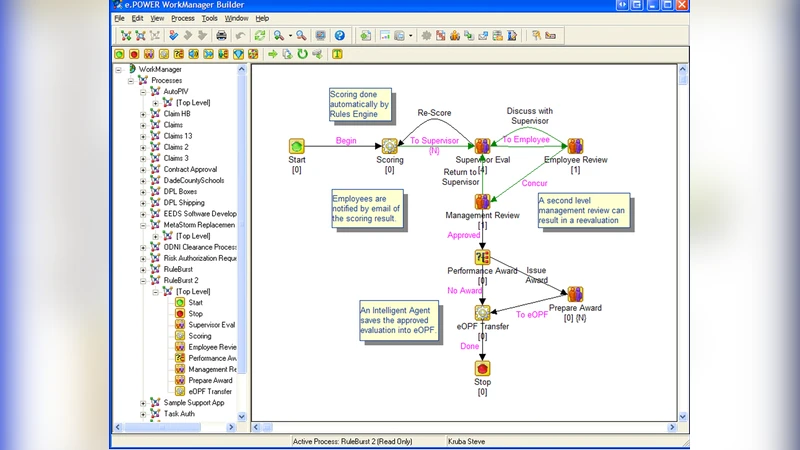
Task: Select the Stop node on the diagram
Action: click(482, 368)
